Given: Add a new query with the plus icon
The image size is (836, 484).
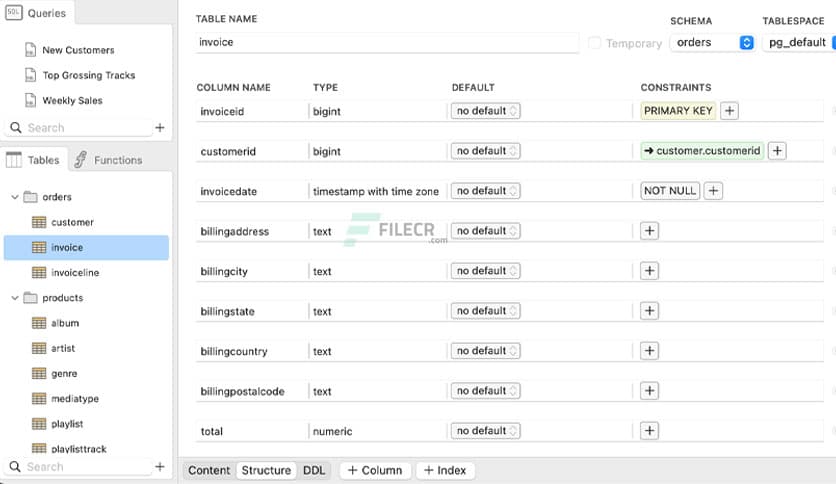Looking at the screenshot, I should pyautogui.click(x=160, y=128).
